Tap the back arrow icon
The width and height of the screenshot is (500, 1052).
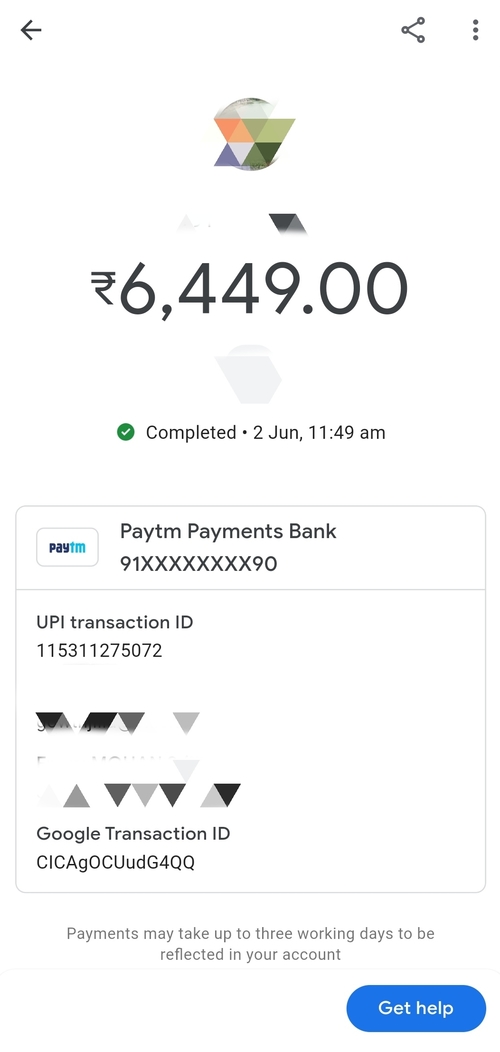pos(31,30)
